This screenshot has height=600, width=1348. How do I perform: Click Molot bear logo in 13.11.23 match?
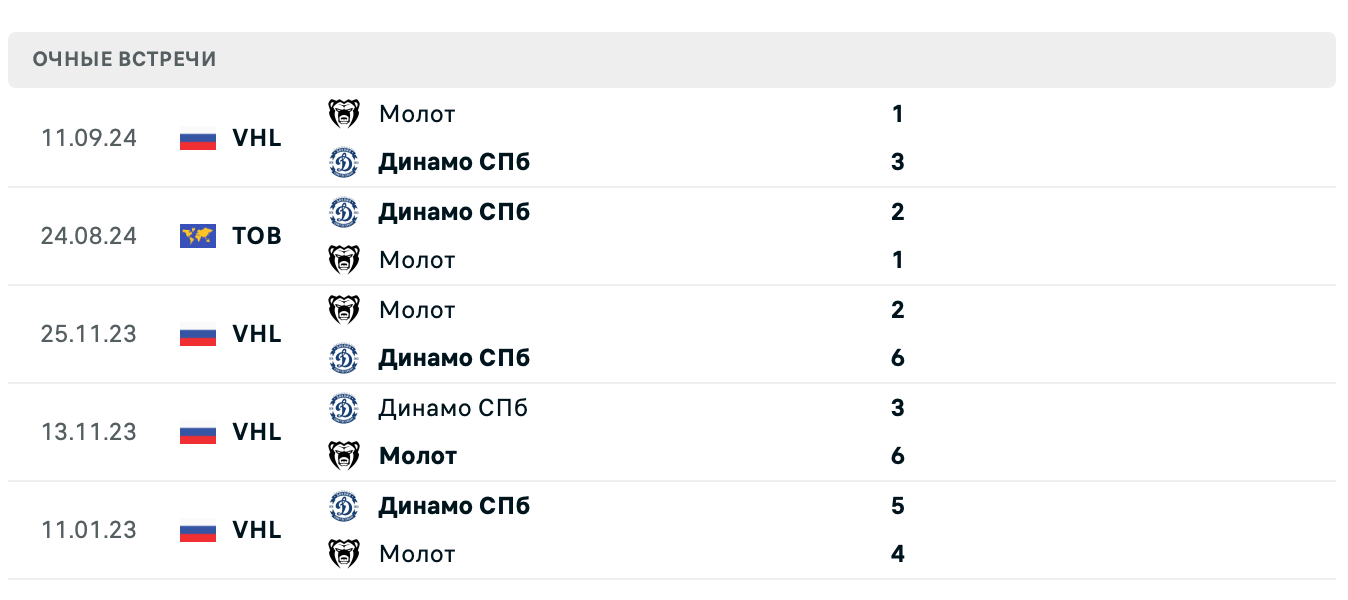tap(343, 456)
